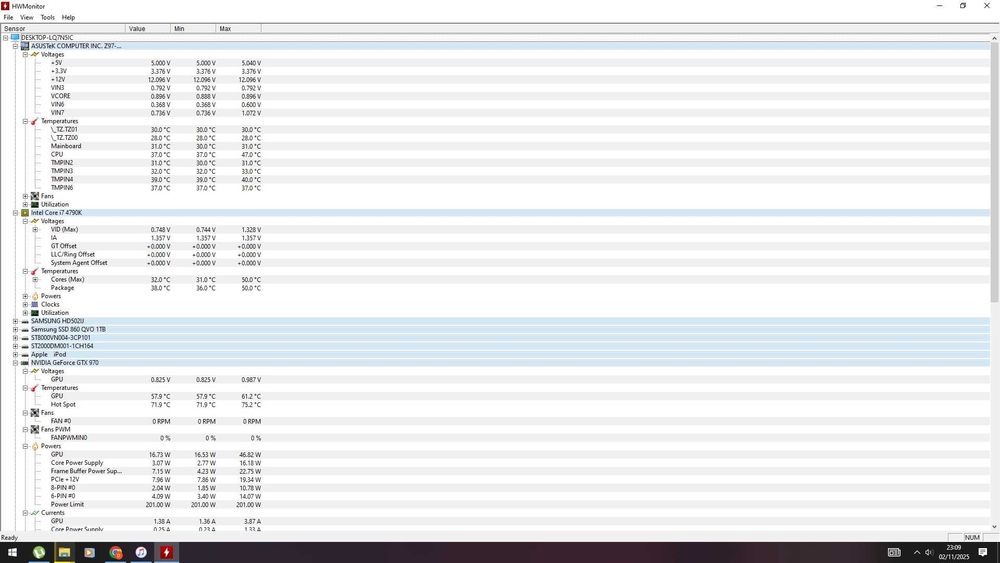Screen dimensions: 1000x563
Task: Click the GTX 970 Currents icon
Action: [x=35, y=513]
